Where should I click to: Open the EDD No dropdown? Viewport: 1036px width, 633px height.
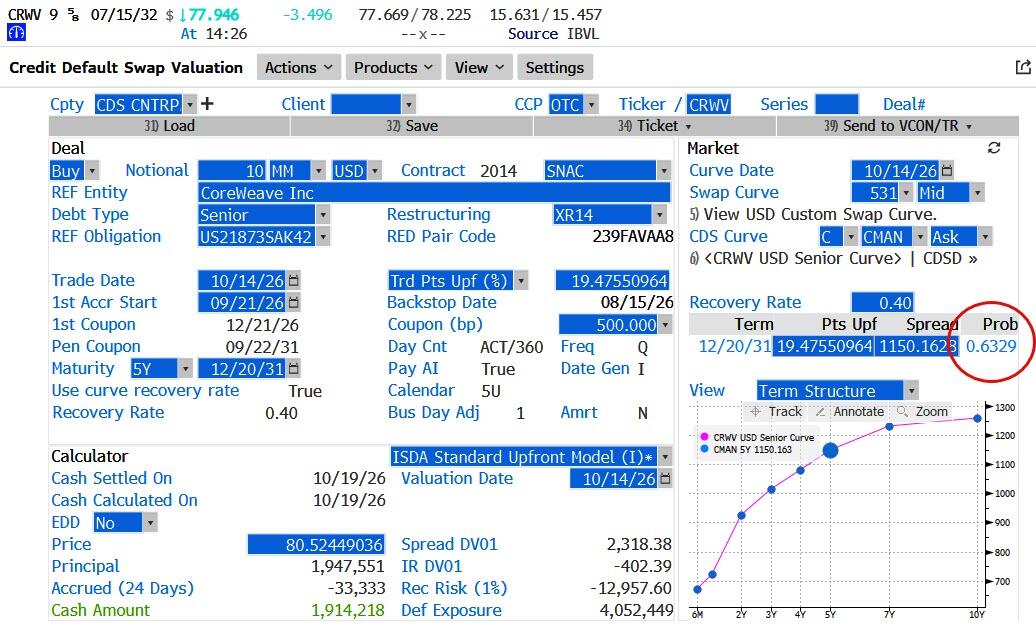tap(151, 523)
